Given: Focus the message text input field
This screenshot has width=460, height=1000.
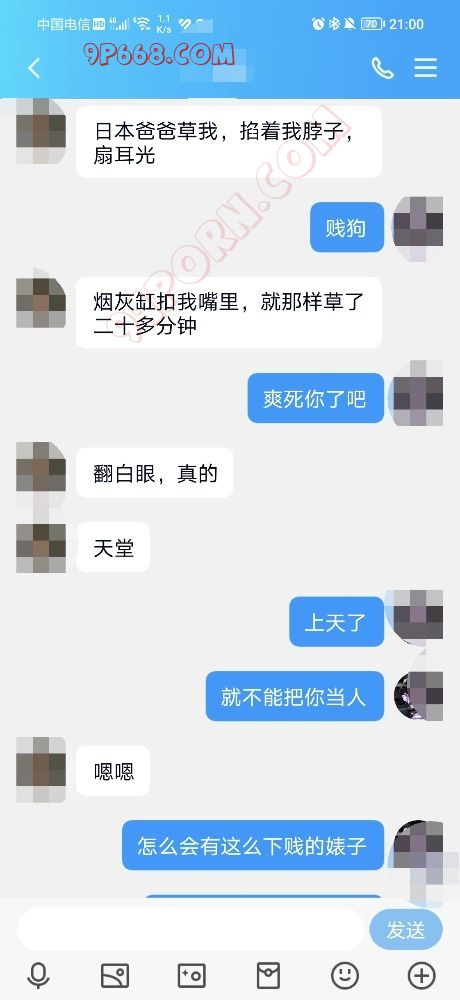Looking at the screenshot, I should tap(190, 930).
